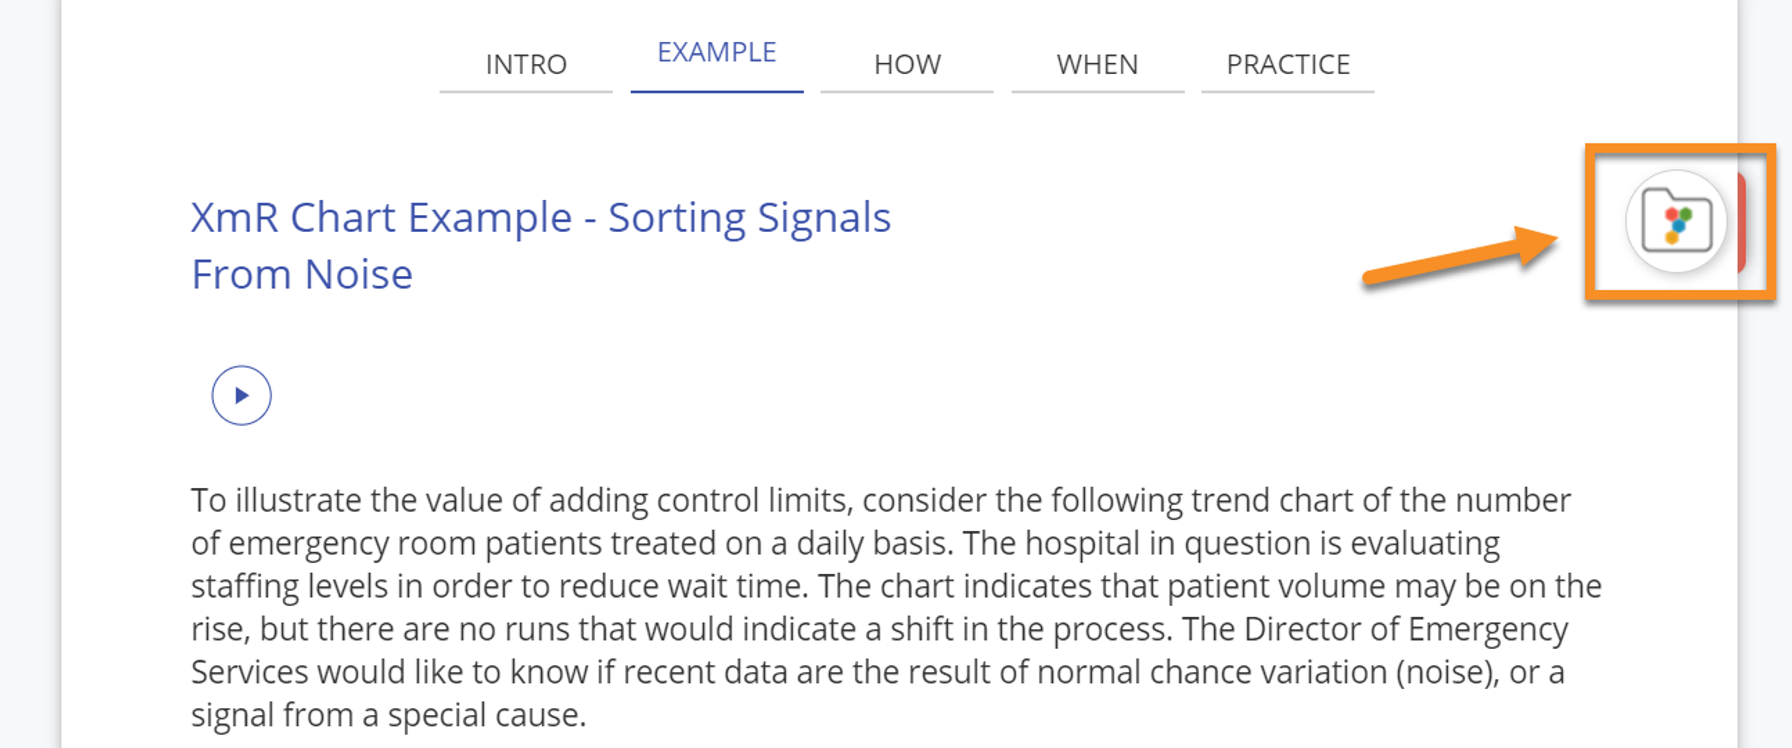Click the "From Noise" heading line
This screenshot has height=748, width=1792.
[302, 275]
